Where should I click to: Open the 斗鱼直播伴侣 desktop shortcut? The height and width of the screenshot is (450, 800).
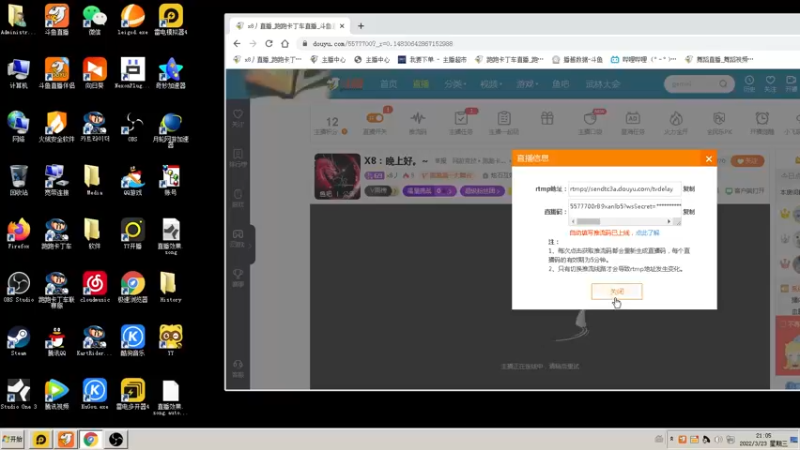[x=57, y=72]
